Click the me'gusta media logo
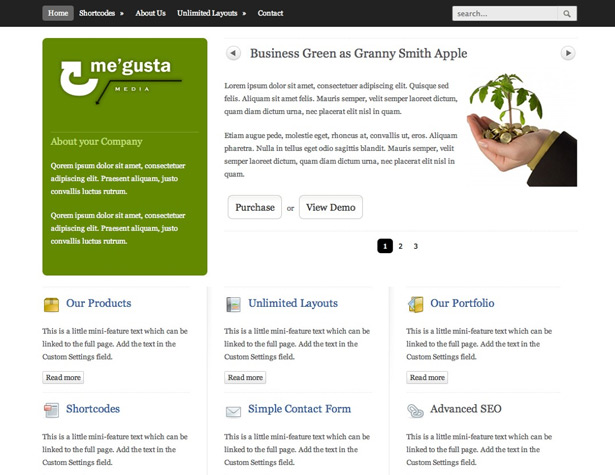Viewport: 615px width, 475px height. click(121, 82)
